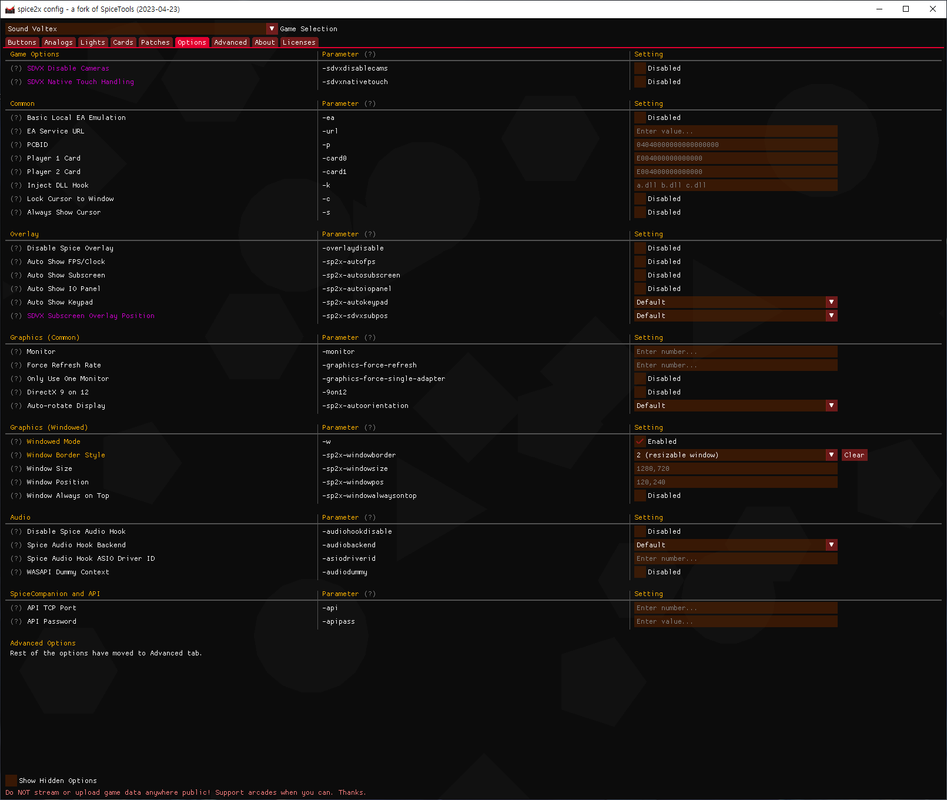
Task: Switch to the Analogs tab
Action: pyautogui.click(x=58, y=42)
